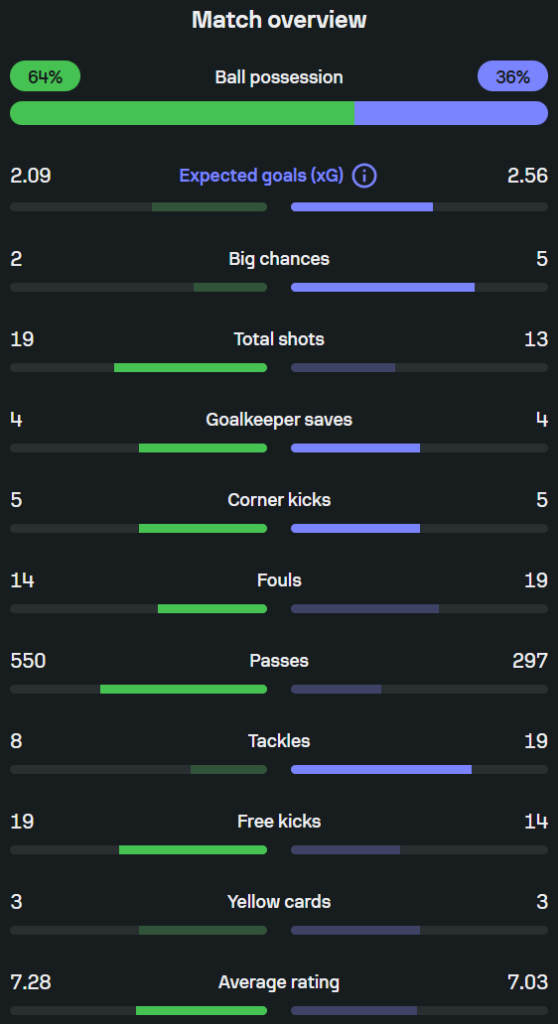Click the purple Big chances bar
Viewport: 558px width, 1024px height.
383,287
